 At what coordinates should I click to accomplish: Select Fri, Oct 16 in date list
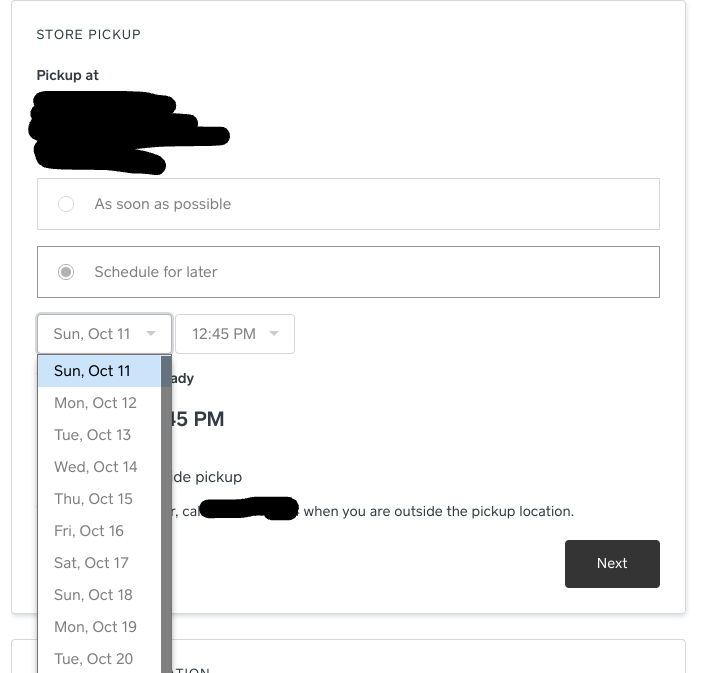tap(89, 531)
